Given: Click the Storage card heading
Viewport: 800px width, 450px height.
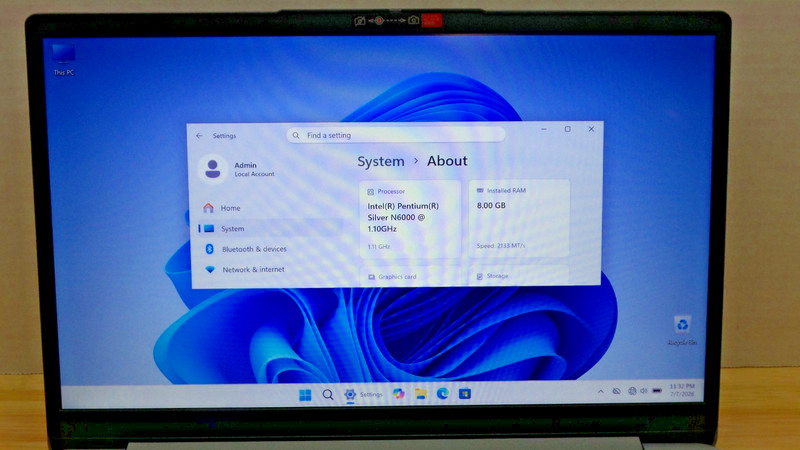Looking at the screenshot, I should [x=497, y=276].
